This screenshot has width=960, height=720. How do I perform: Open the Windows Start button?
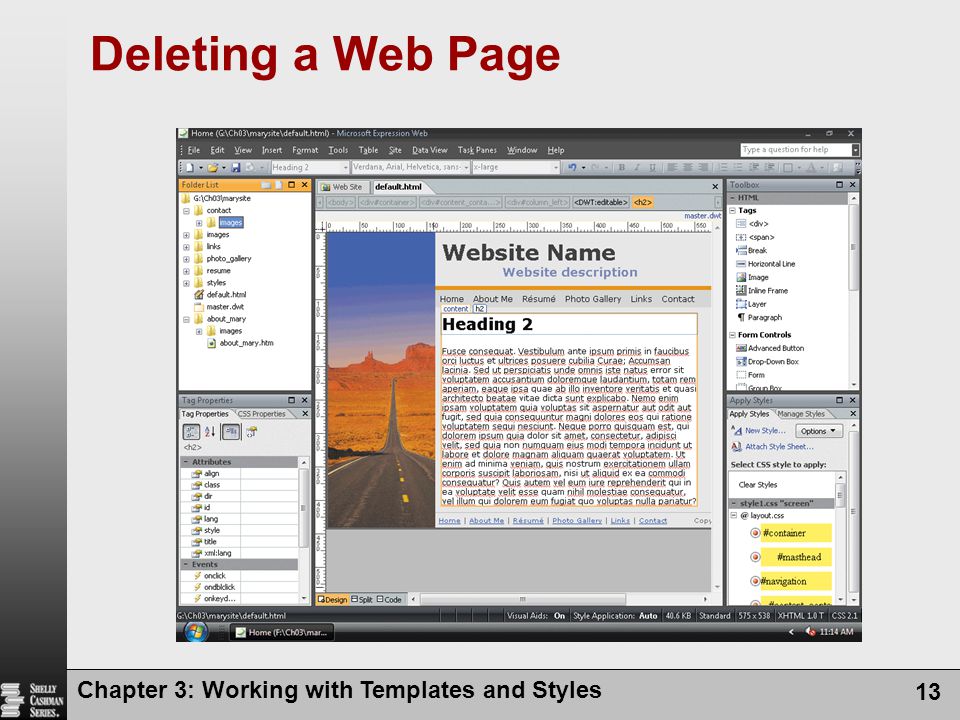195,631
